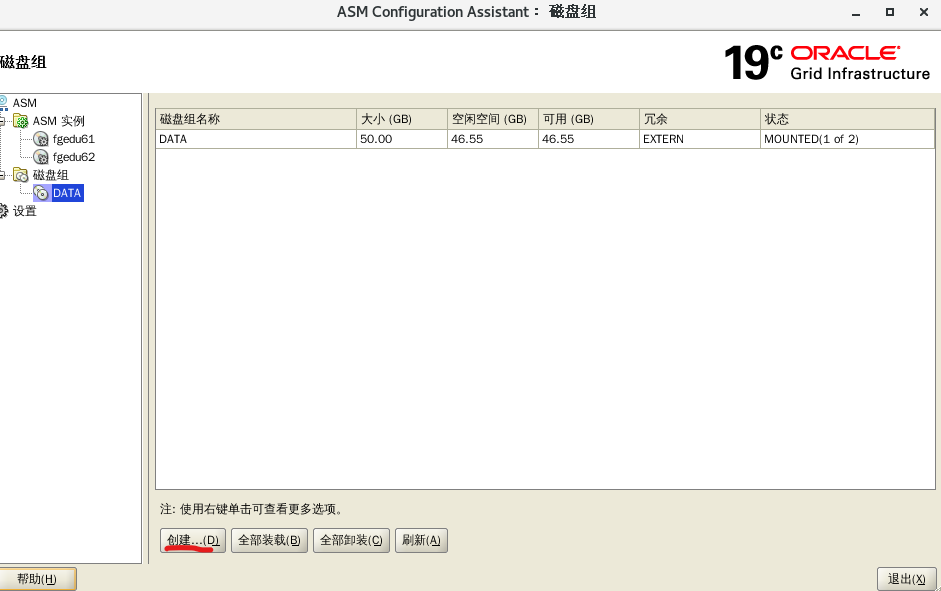Sort by 状态 column header
The height and width of the screenshot is (591, 941).
coord(847,119)
